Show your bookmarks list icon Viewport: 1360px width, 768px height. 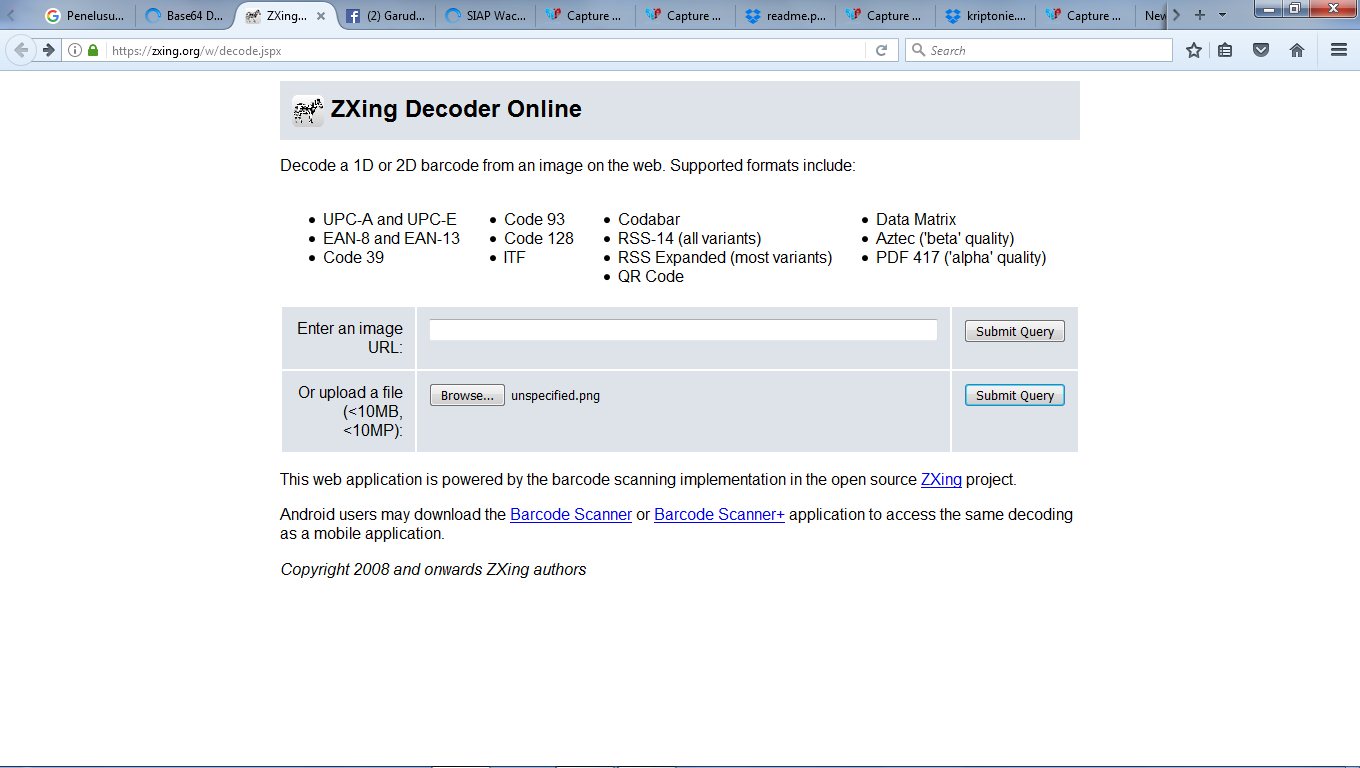[1225, 50]
